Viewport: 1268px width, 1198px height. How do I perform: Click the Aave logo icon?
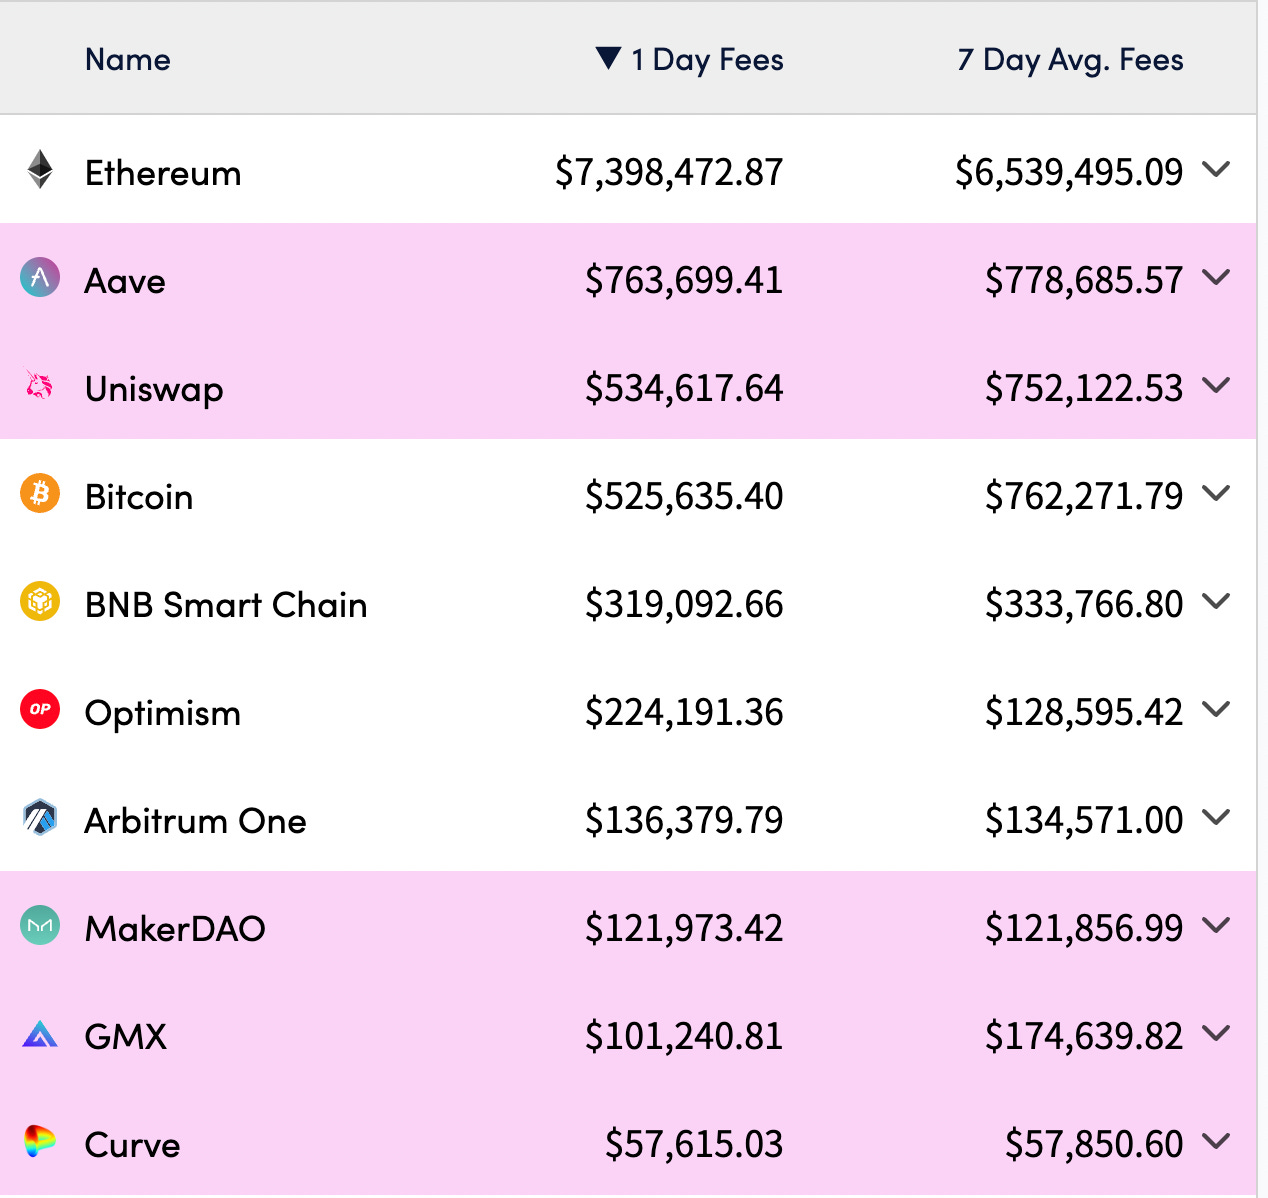(40, 278)
